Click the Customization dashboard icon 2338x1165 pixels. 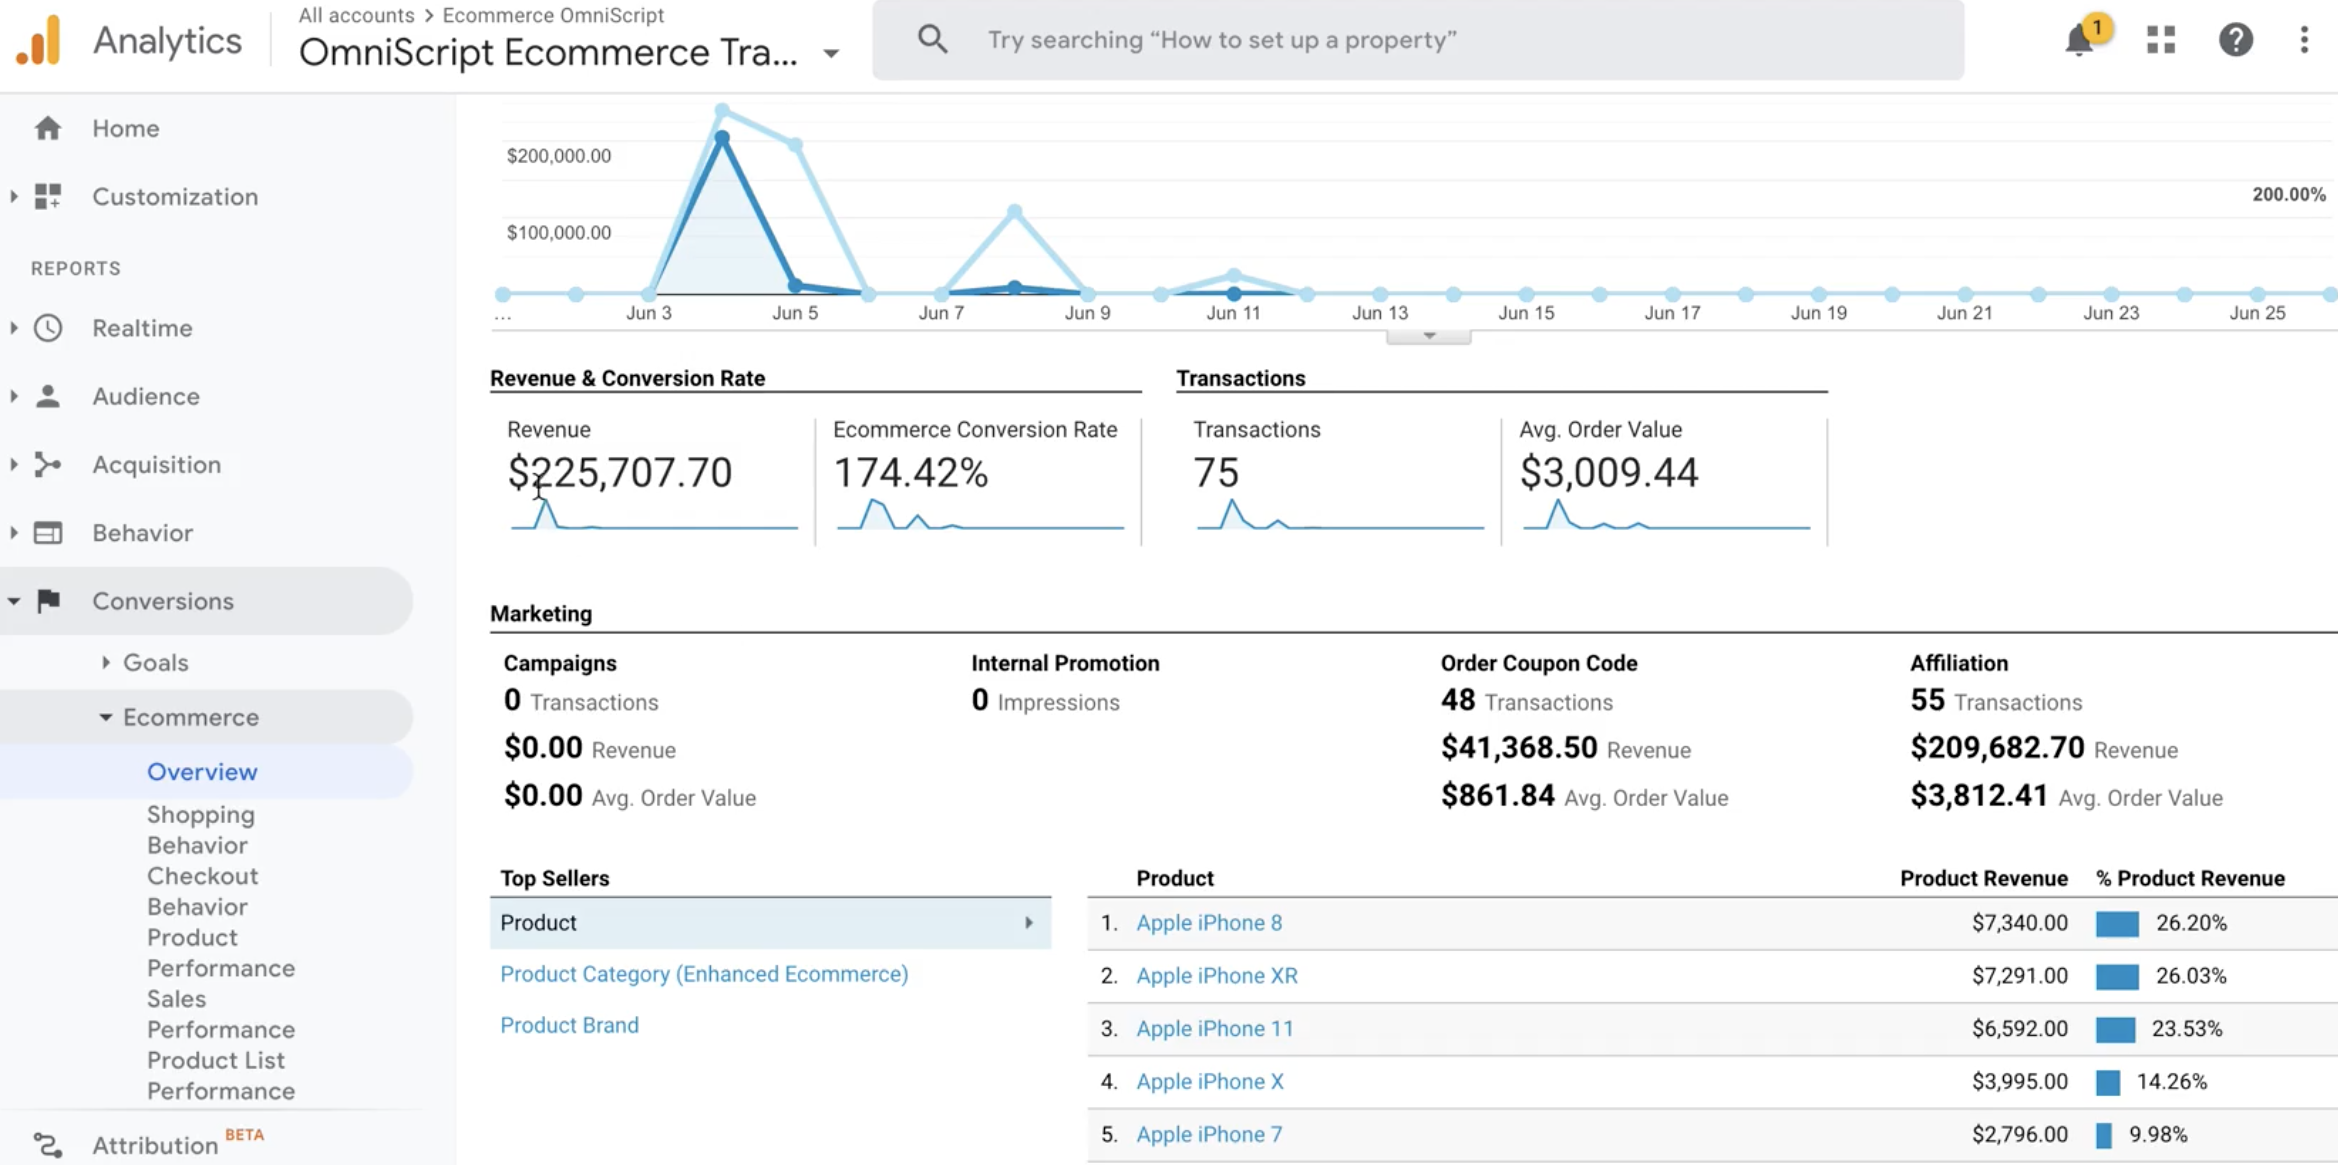point(48,196)
